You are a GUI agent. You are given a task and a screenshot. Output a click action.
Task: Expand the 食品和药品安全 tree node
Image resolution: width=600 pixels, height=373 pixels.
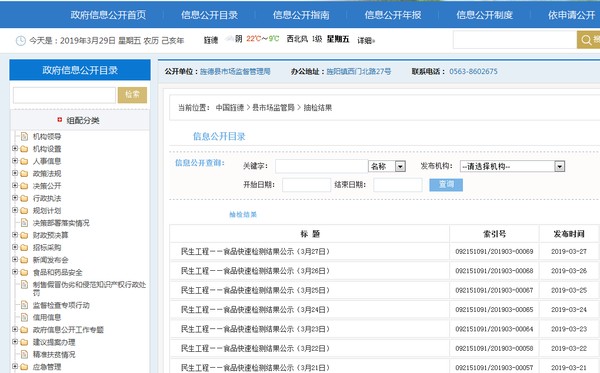[15, 272]
